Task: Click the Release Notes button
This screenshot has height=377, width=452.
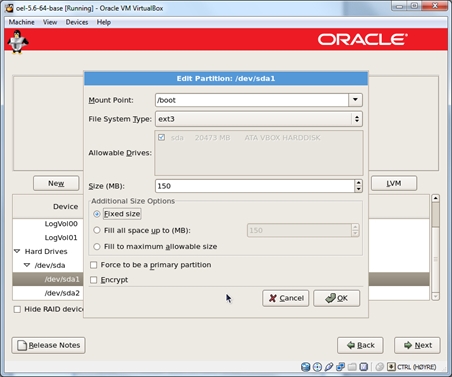Action: coord(48,345)
